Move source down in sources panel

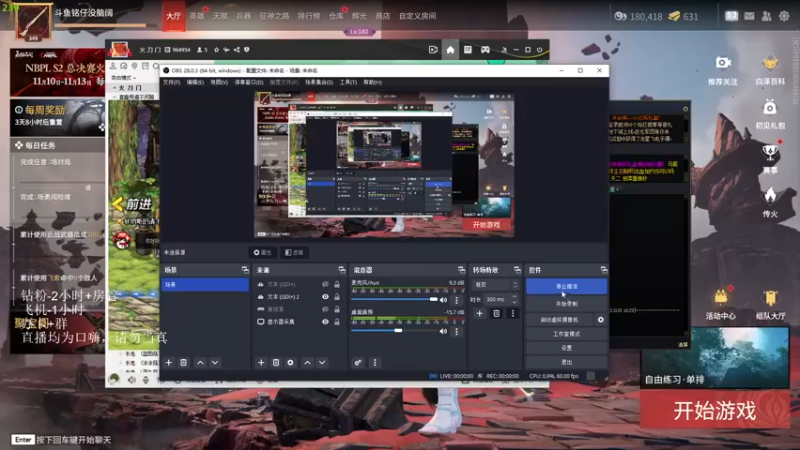[322, 362]
